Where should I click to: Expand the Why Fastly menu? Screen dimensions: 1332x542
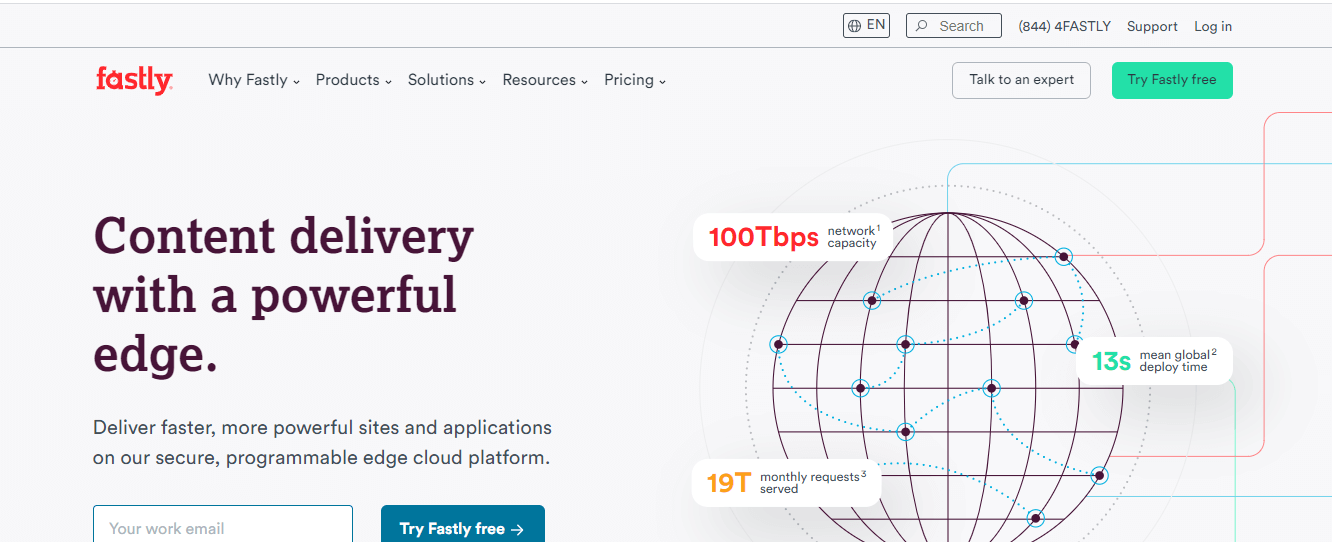(254, 80)
